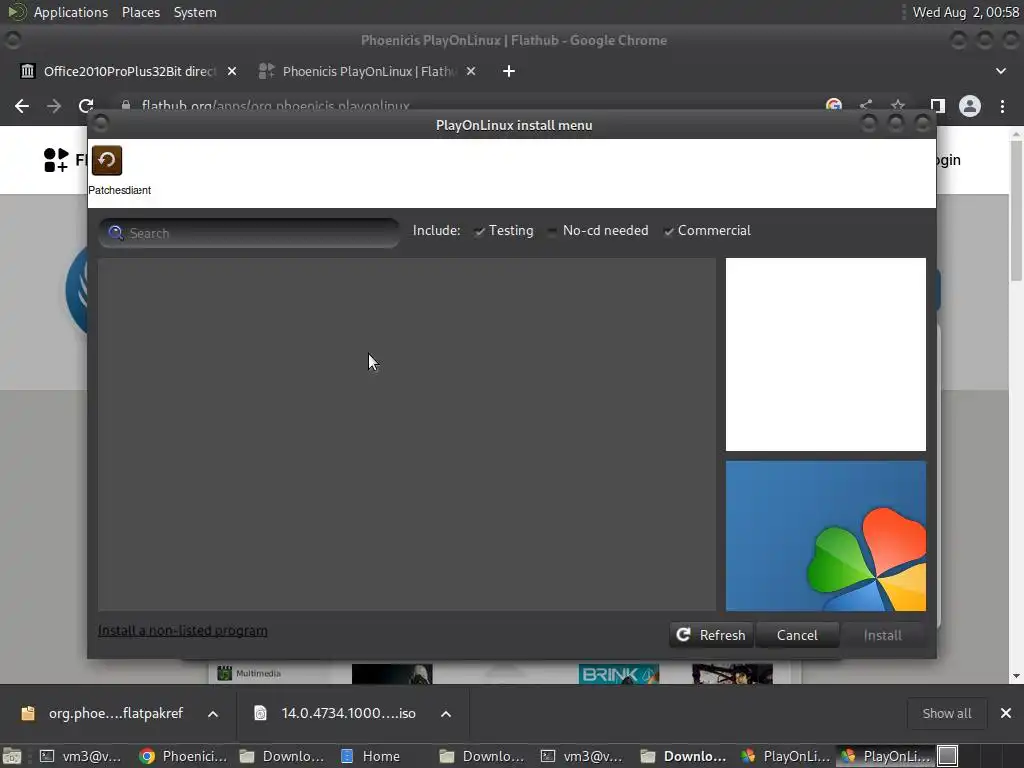The height and width of the screenshot is (768, 1024).
Task: Click the PlayOnLinux clover logo image
Action: 825,536
